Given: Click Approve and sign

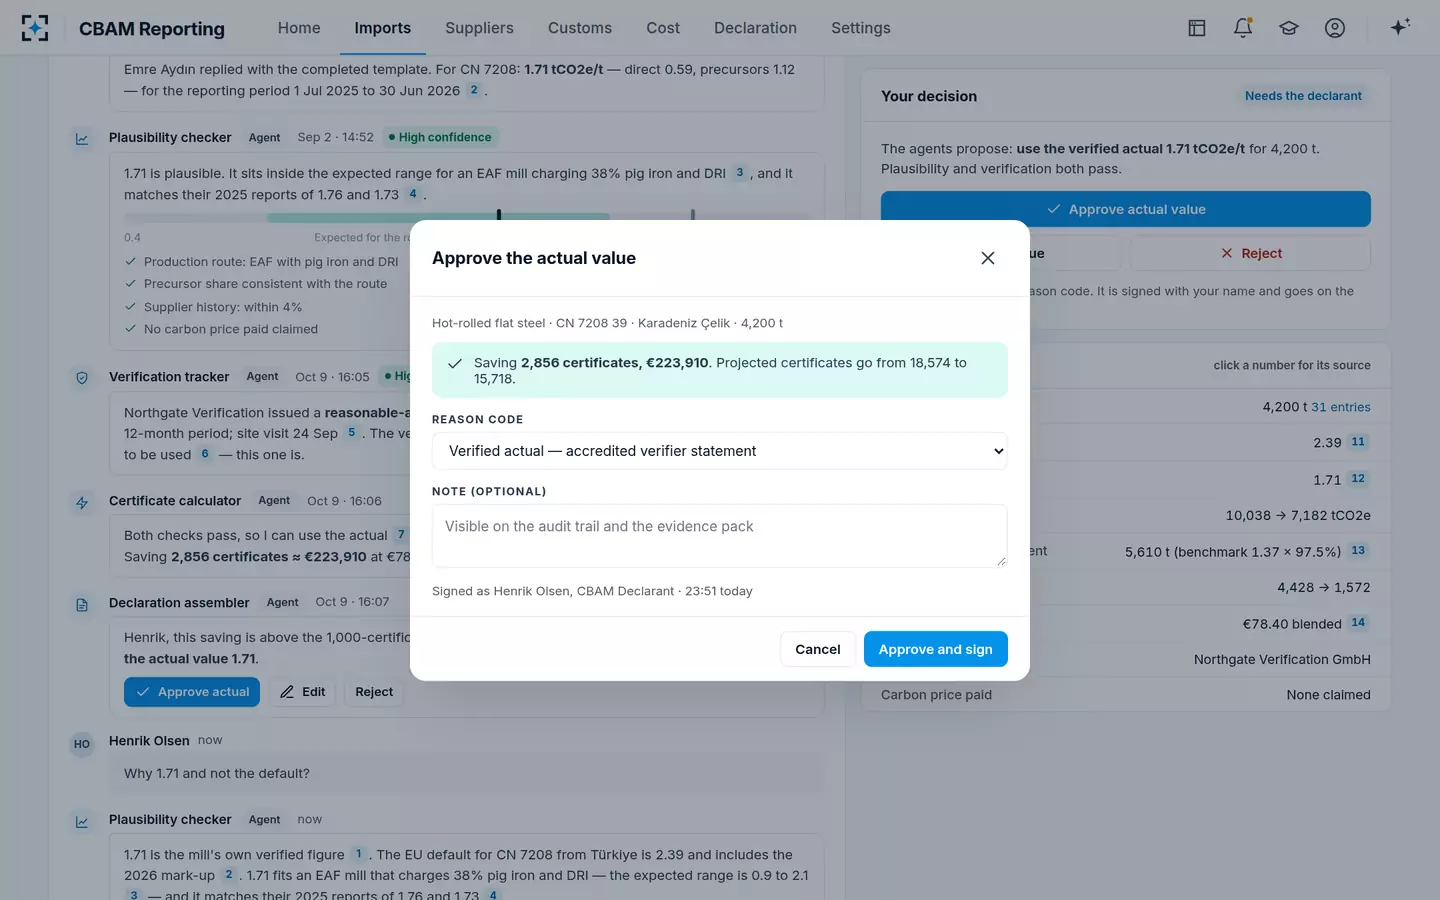Looking at the screenshot, I should 936,649.
